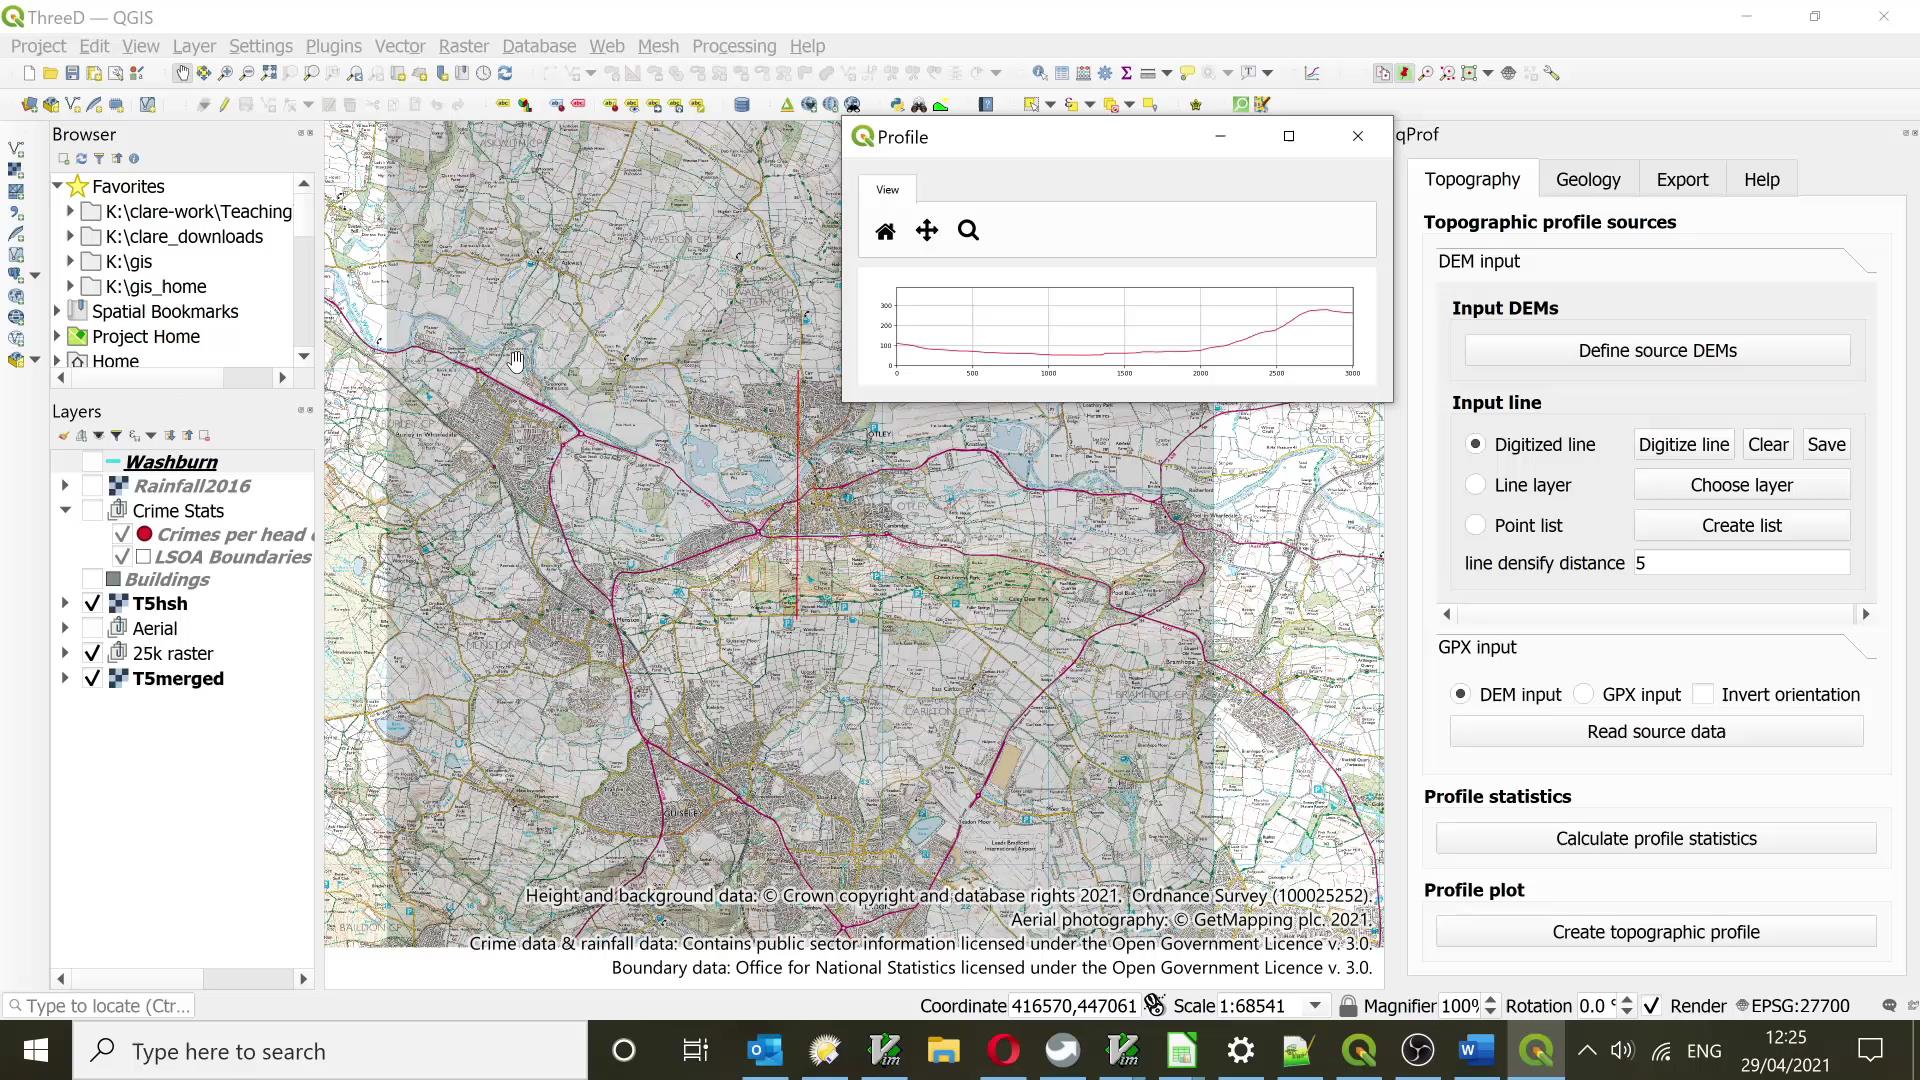Viewport: 1920px width, 1080px height.
Task: Activate the Zoom In tool
Action: pos(225,73)
